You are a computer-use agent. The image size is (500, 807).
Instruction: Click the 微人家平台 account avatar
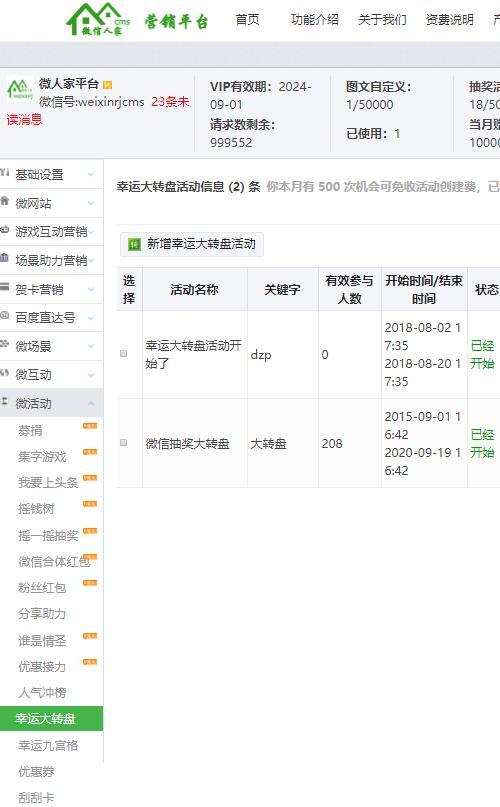pos(20,89)
